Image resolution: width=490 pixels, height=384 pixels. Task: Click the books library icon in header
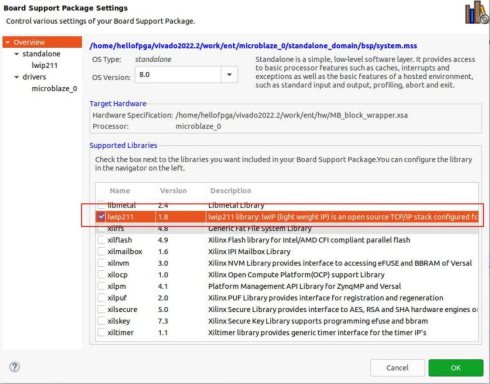click(477, 13)
